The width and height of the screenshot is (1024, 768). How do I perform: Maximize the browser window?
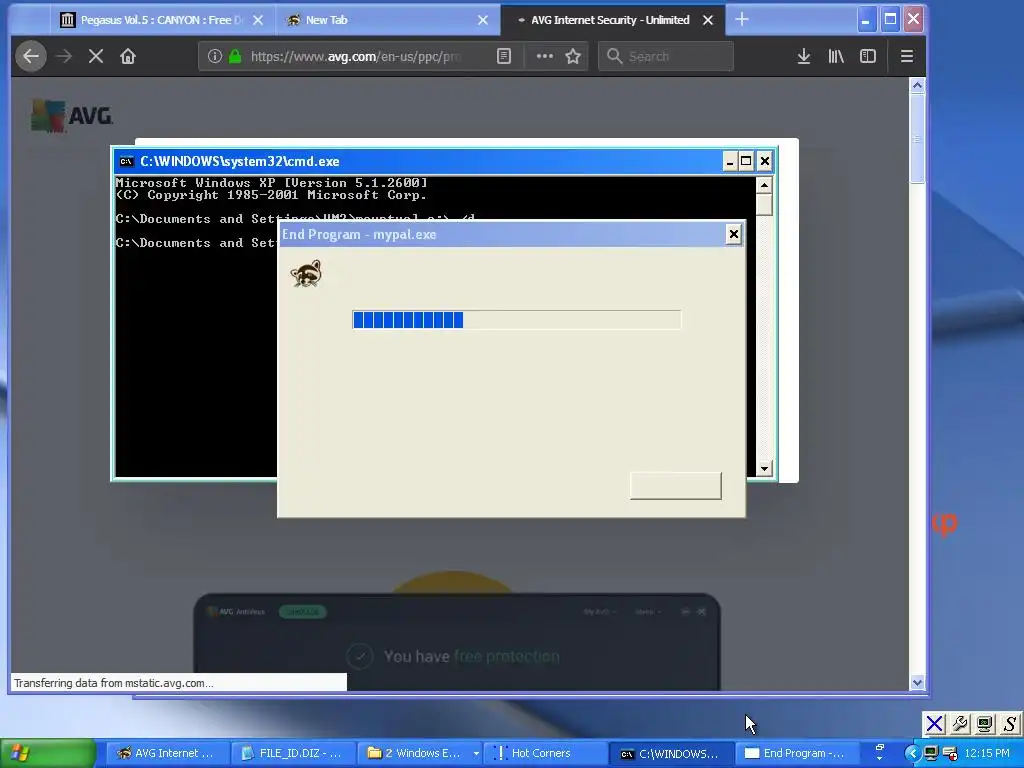pyautogui.click(x=890, y=20)
